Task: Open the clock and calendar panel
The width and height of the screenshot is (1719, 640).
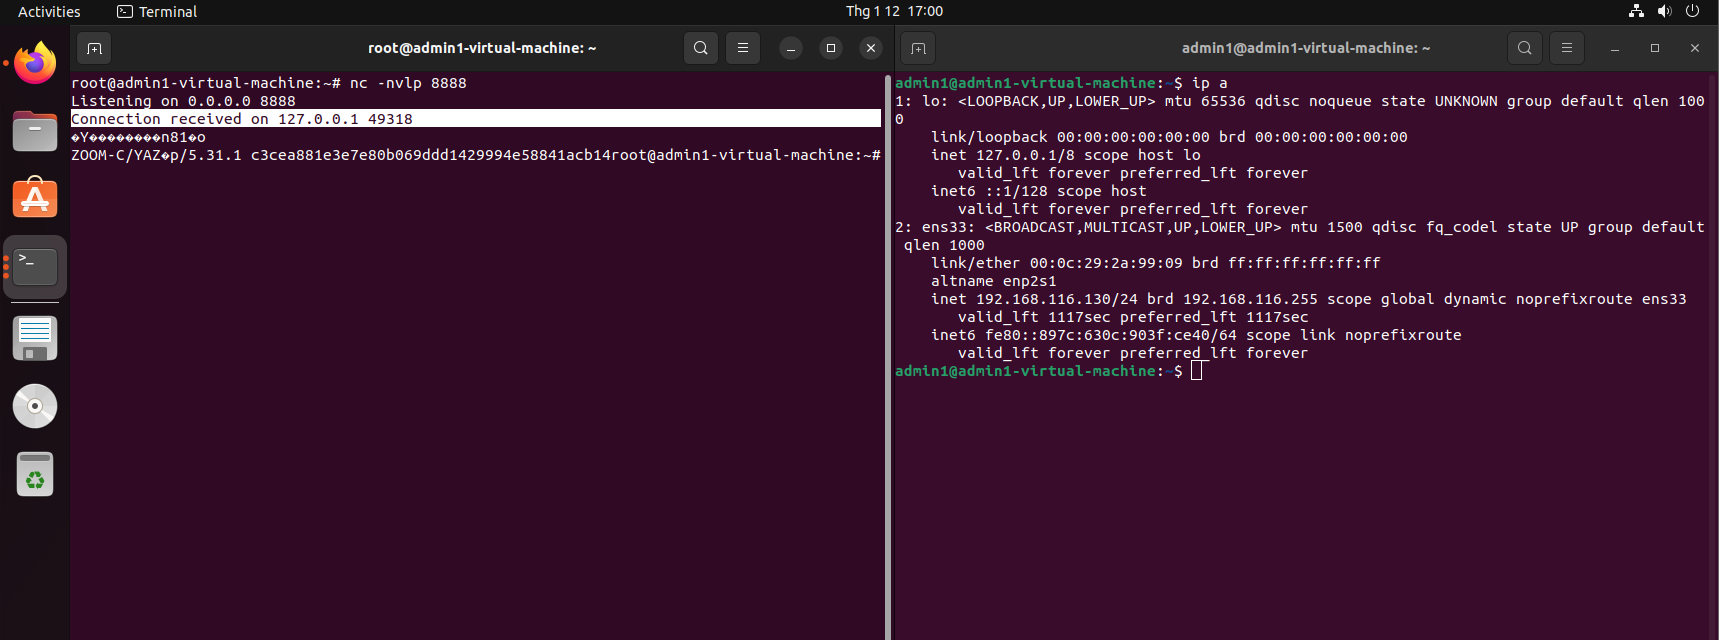Action: click(894, 11)
